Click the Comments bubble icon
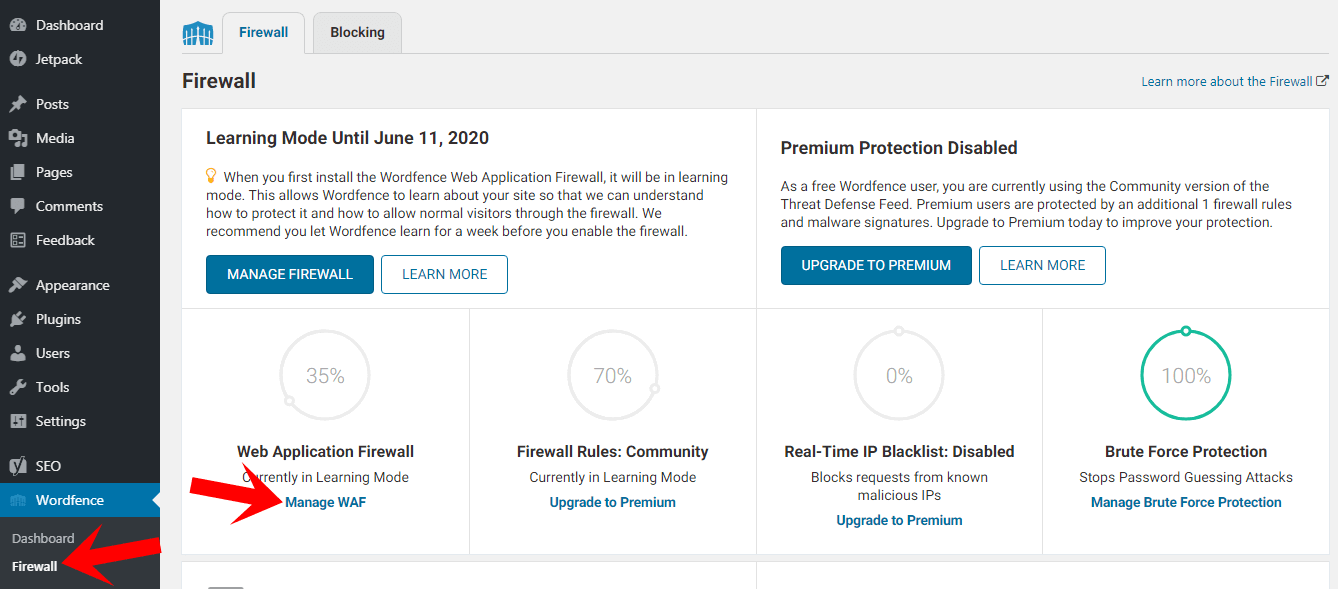Image resolution: width=1338 pixels, height=589 pixels. (x=17, y=206)
